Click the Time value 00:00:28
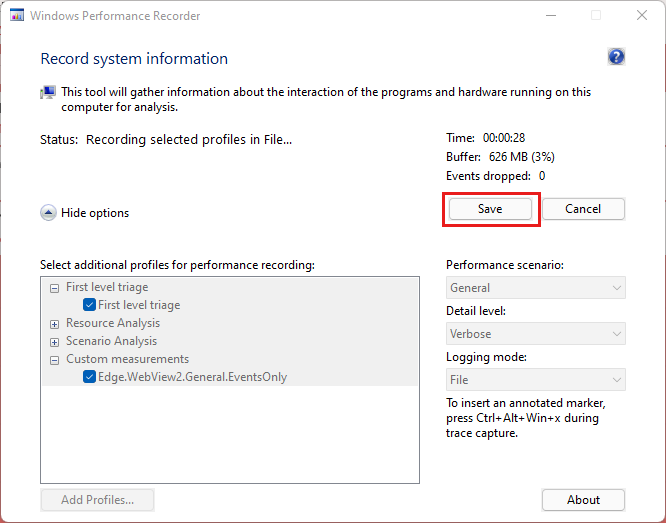 click(x=504, y=138)
